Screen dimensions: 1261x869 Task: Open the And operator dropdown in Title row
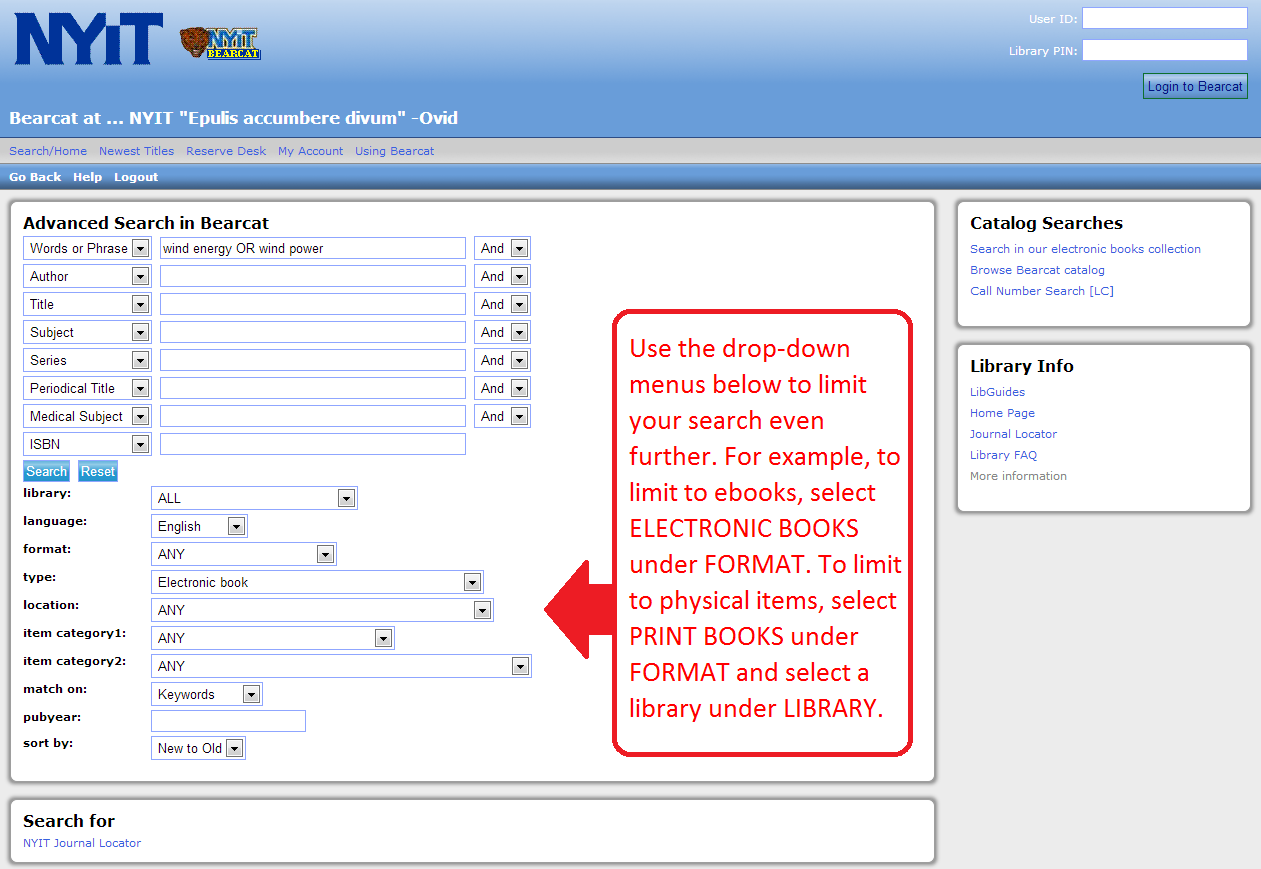click(x=502, y=304)
